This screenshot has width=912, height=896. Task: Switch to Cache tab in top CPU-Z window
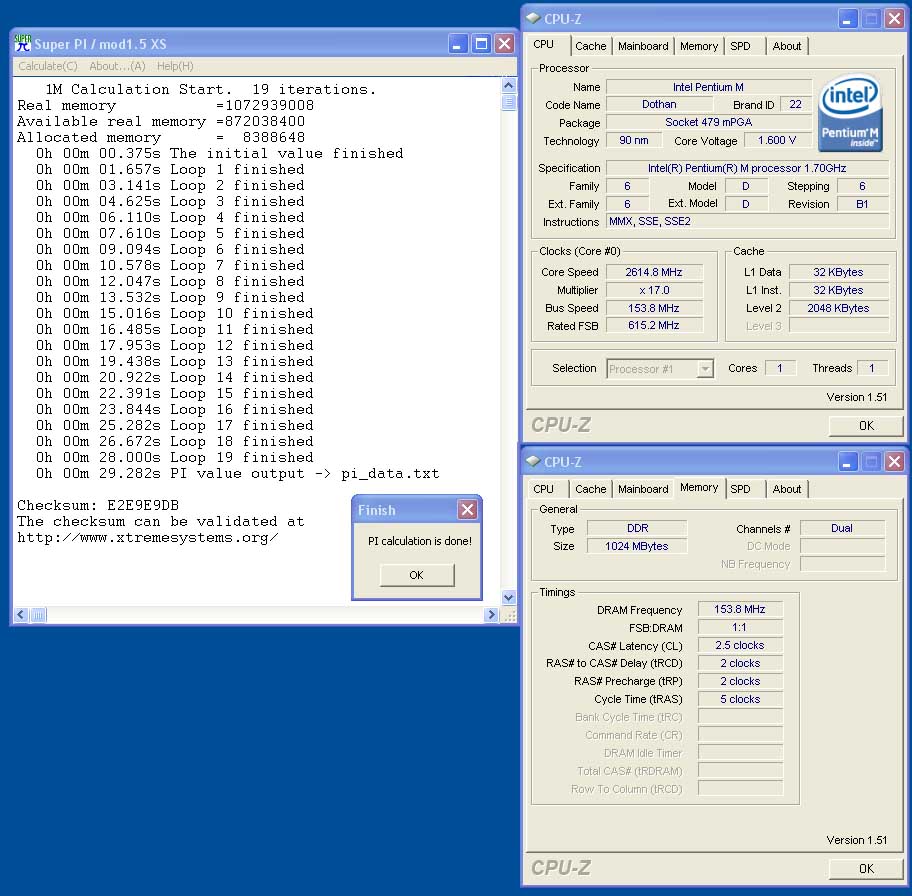[590, 46]
